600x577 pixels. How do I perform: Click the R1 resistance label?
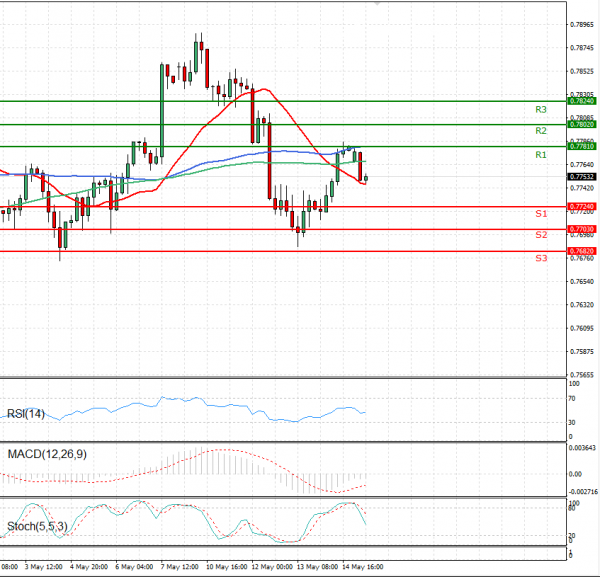pyautogui.click(x=541, y=155)
